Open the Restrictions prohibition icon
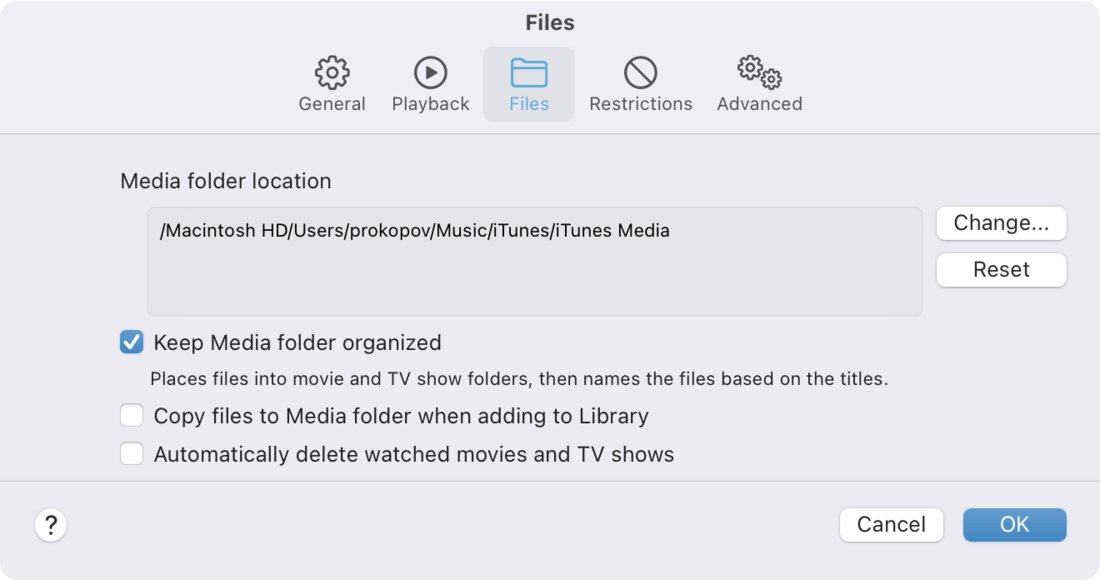This screenshot has height=580, width=1100. point(640,72)
